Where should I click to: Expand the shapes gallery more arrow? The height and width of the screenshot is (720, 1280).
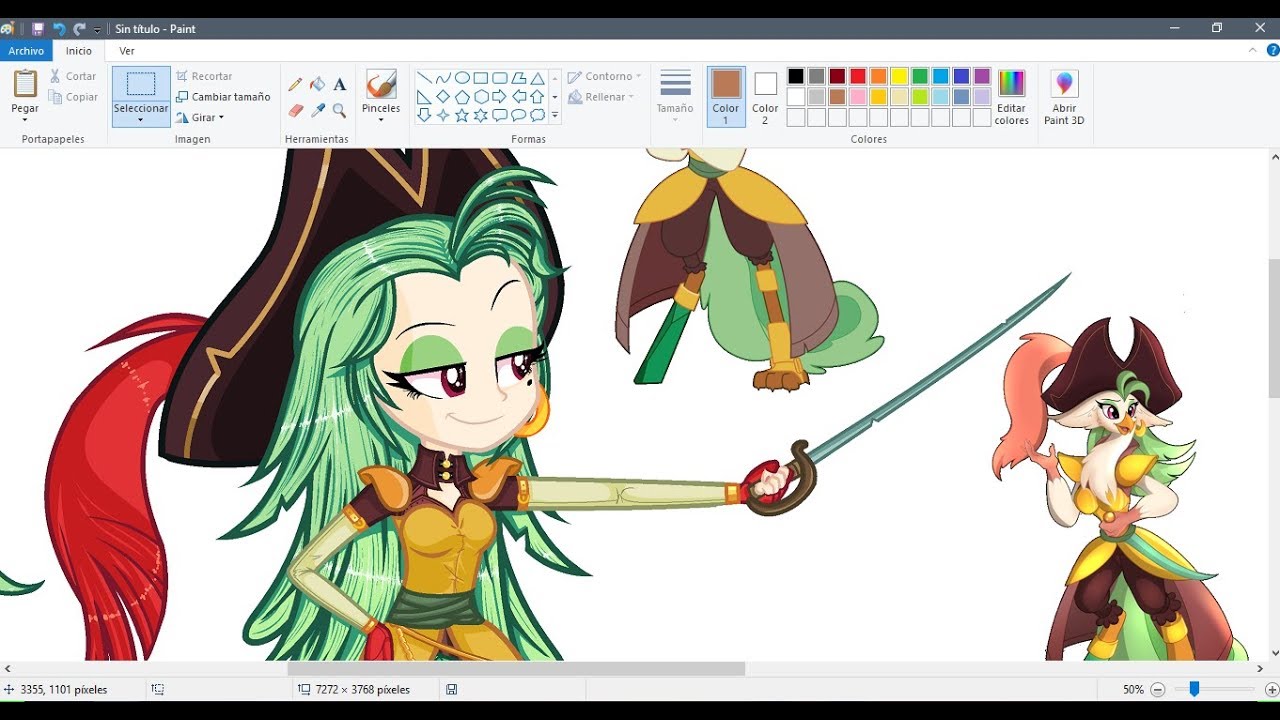(555, 116)
